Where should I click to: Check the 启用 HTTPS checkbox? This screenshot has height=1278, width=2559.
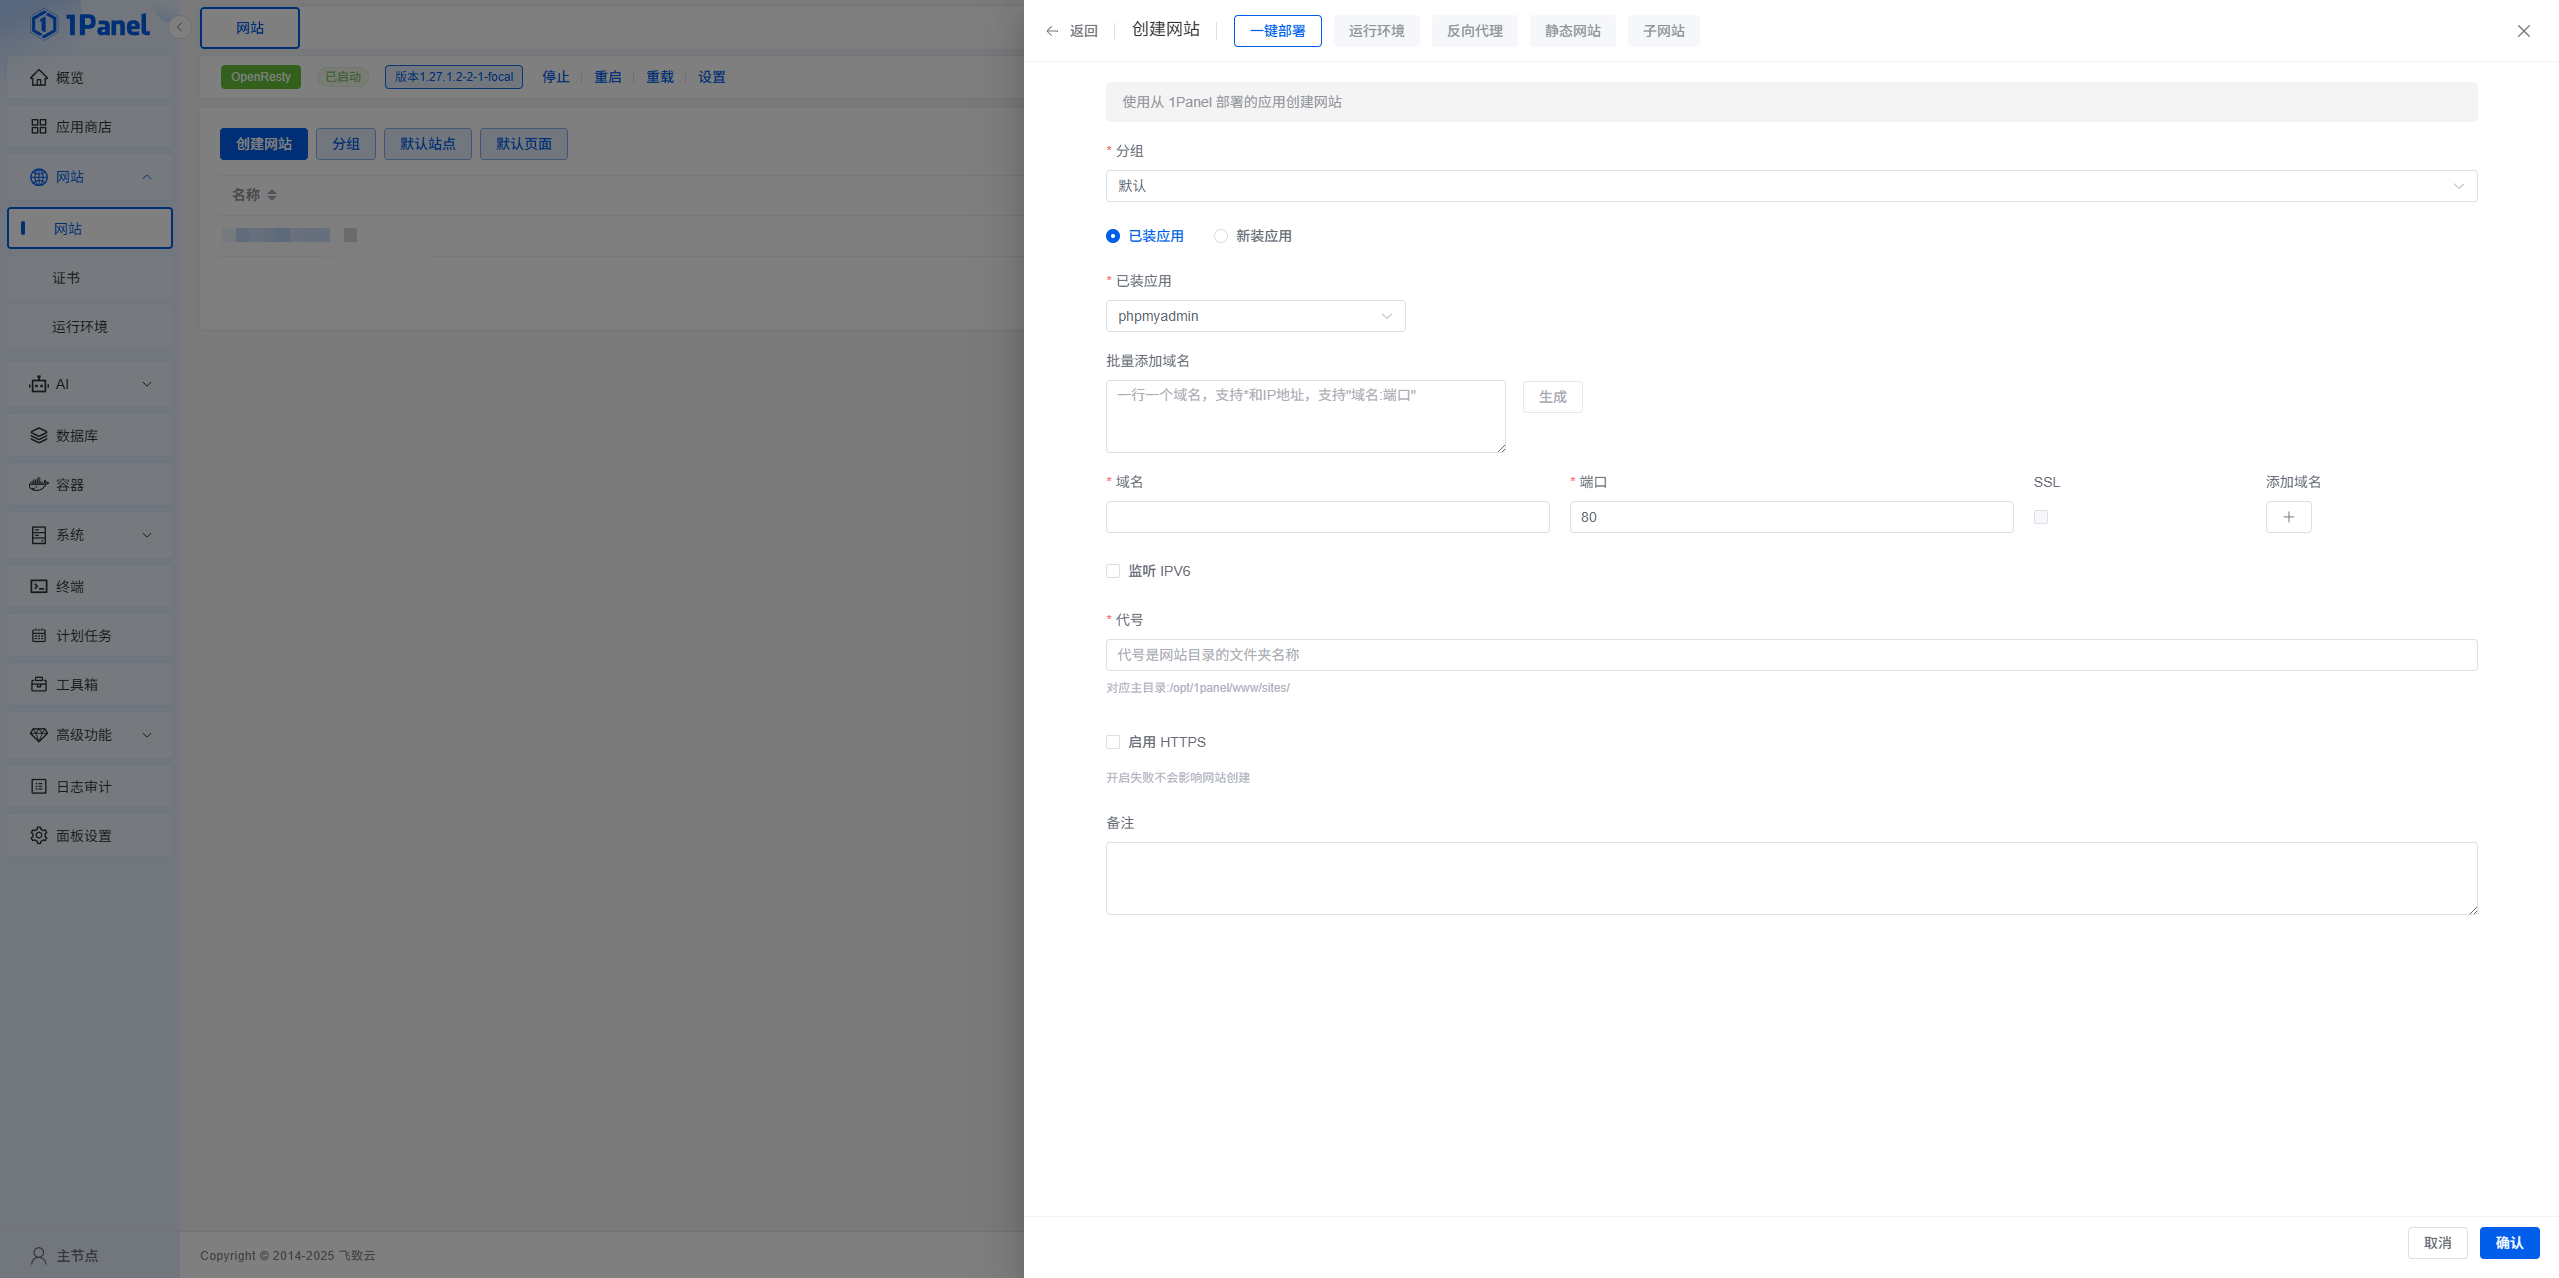1113,742
